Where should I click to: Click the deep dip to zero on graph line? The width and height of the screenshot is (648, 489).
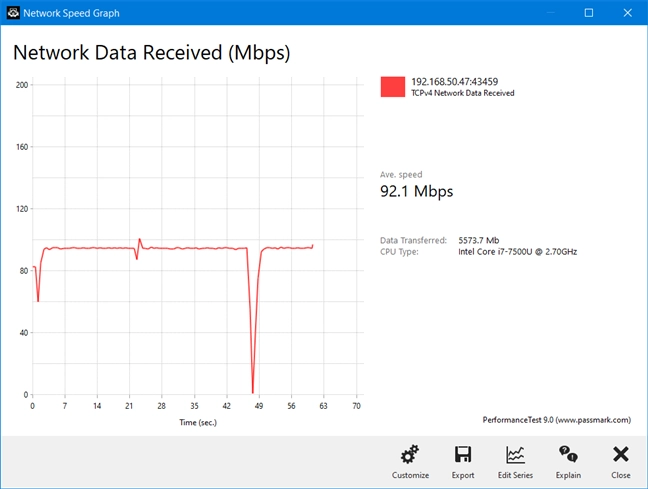(x=253, y=391)
